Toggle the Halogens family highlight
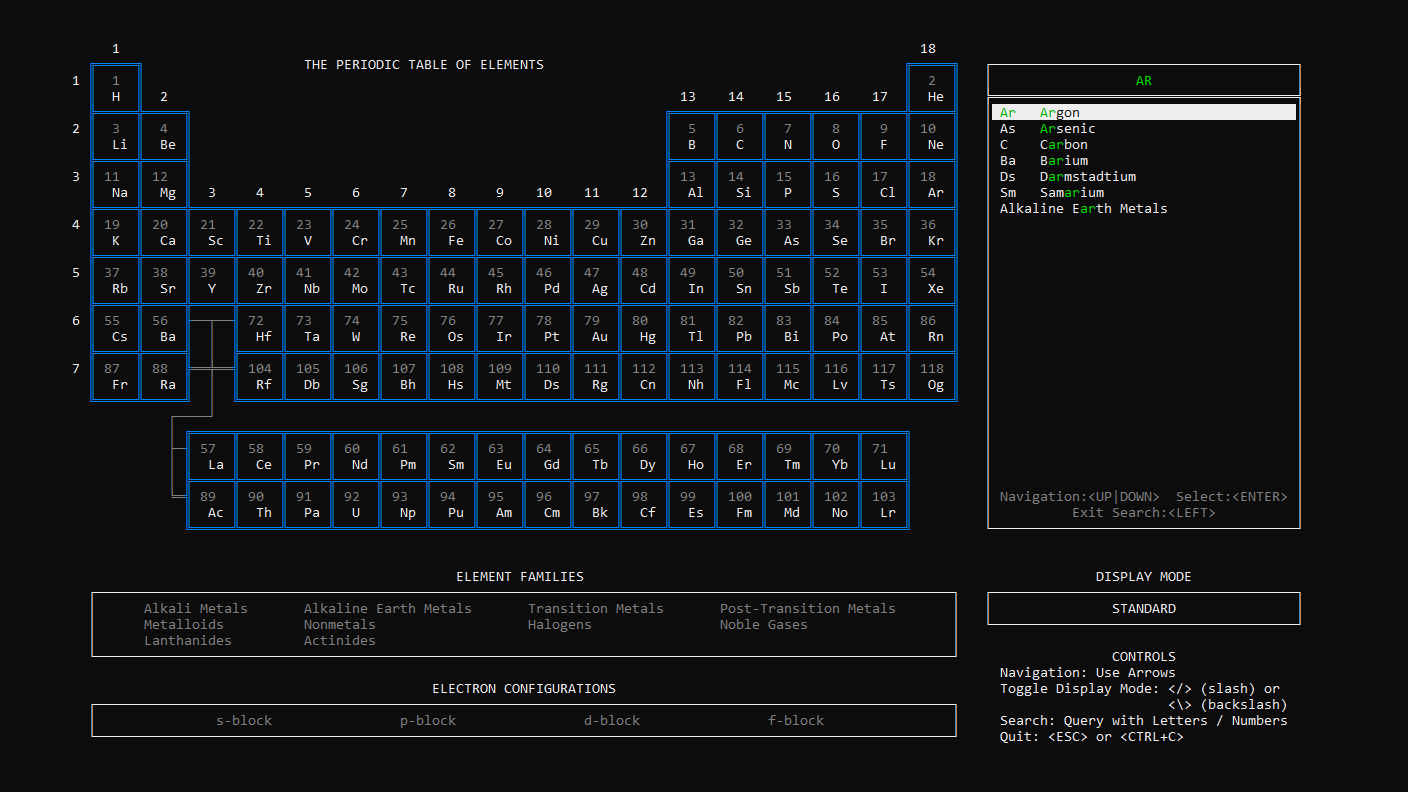Viewport: 1408px width, 792px height. point(560,624)
